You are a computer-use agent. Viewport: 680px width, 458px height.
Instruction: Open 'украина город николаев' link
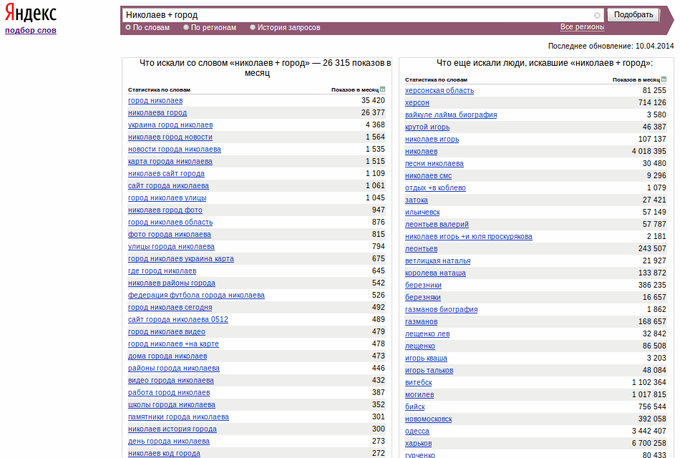point(170,125)
